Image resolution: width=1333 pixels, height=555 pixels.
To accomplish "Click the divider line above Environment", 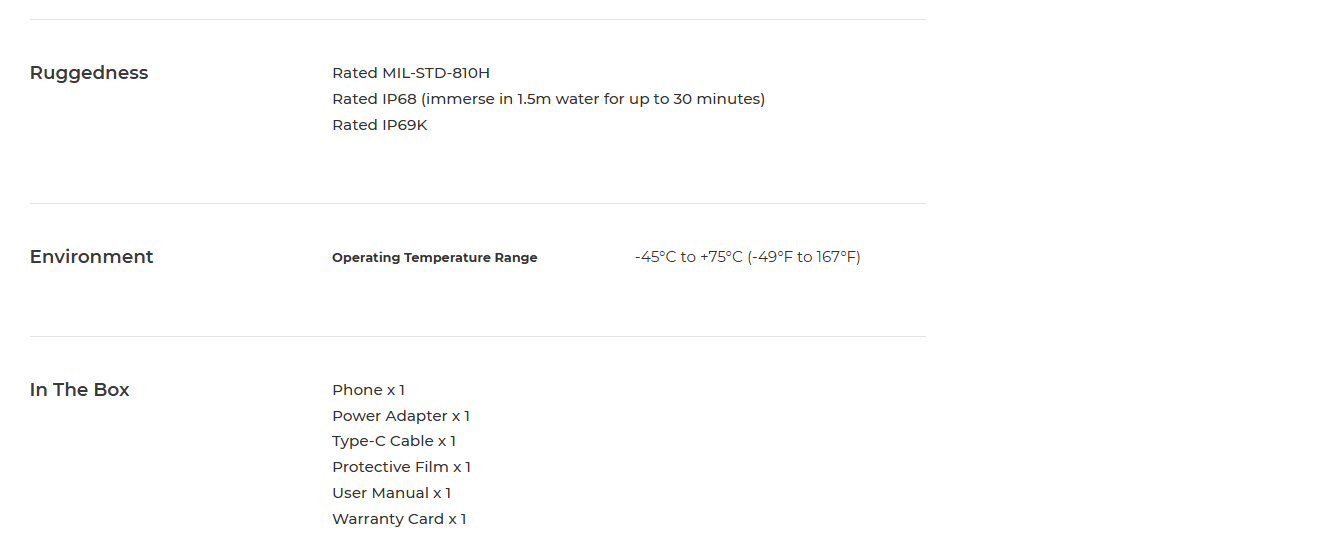I will 478,203.
